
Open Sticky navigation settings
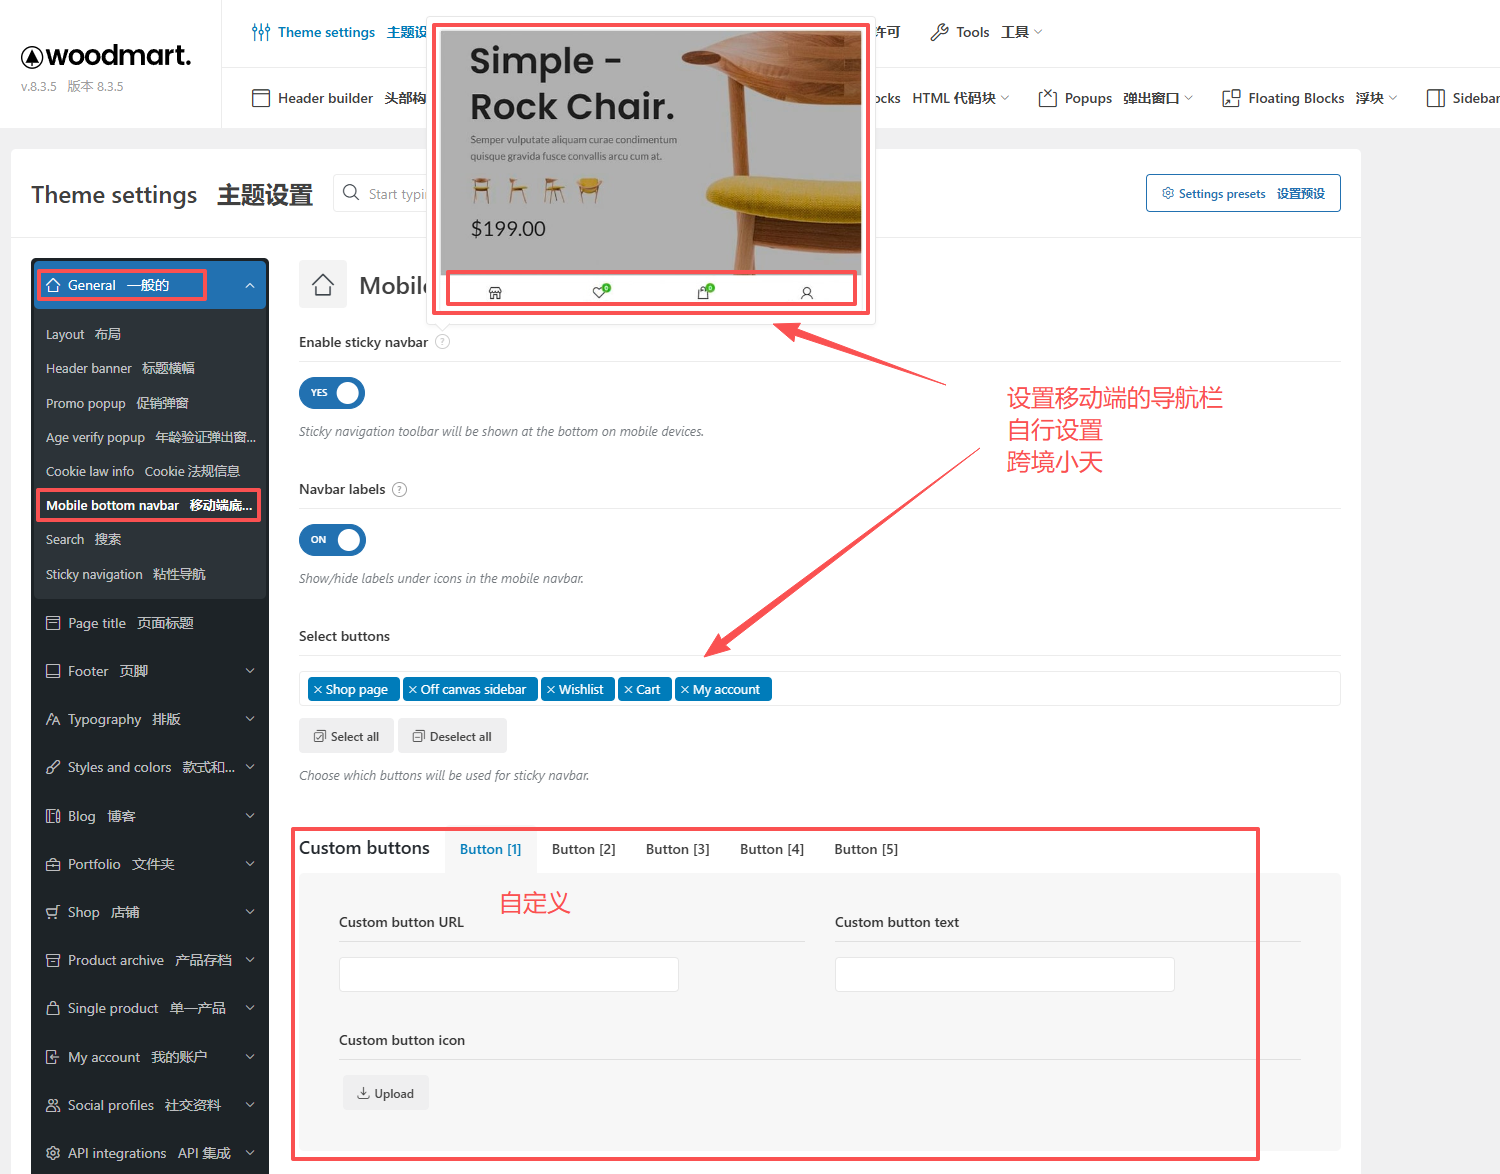pyautogui.click(x=126, y=574)
